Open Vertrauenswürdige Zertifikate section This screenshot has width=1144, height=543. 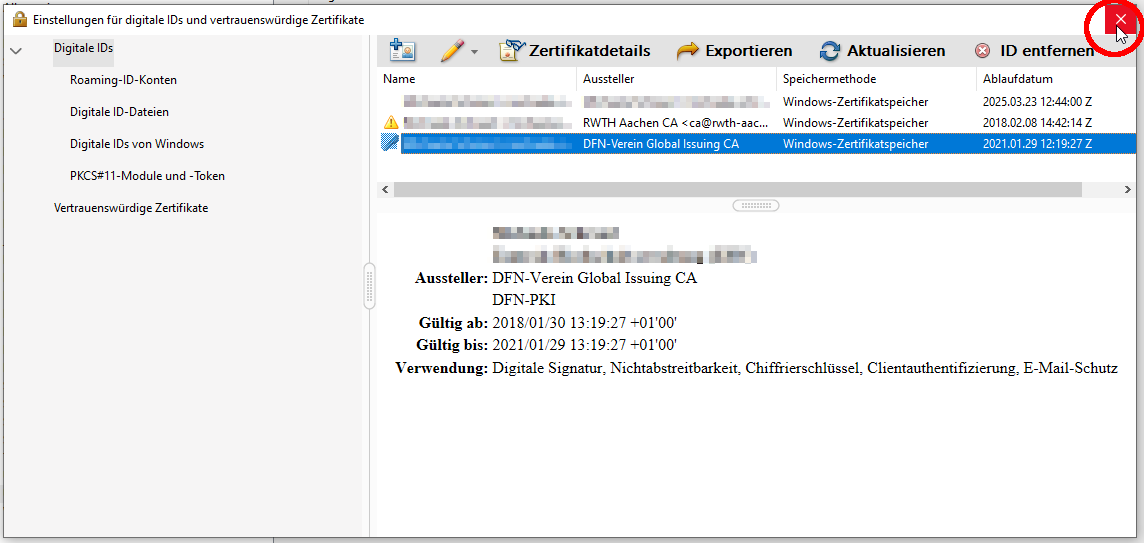pos(131,208)
